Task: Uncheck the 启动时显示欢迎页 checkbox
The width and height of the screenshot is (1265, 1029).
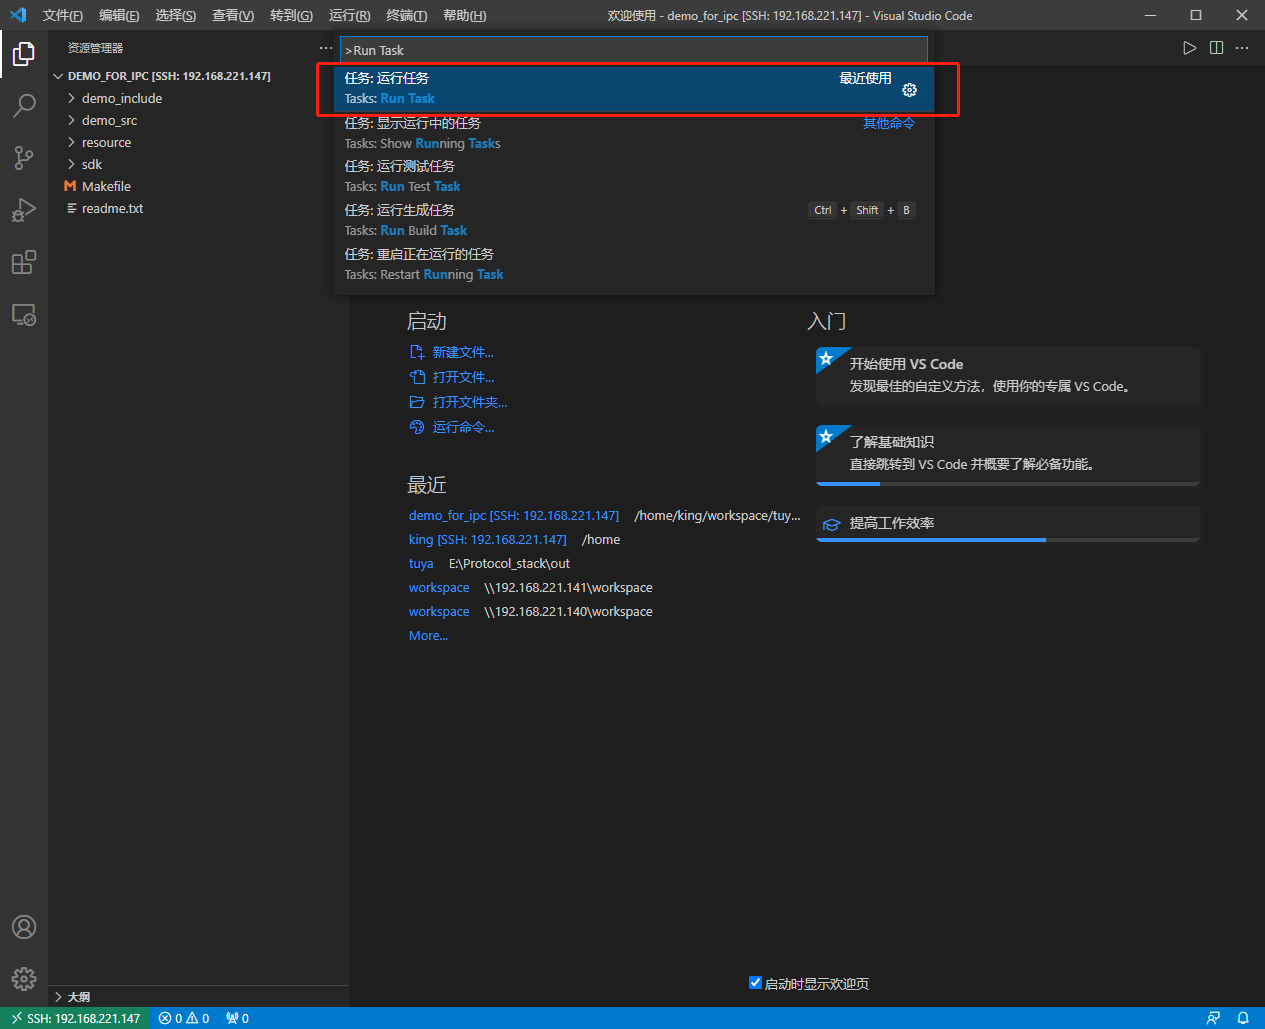Action: (x=756, y=983)
